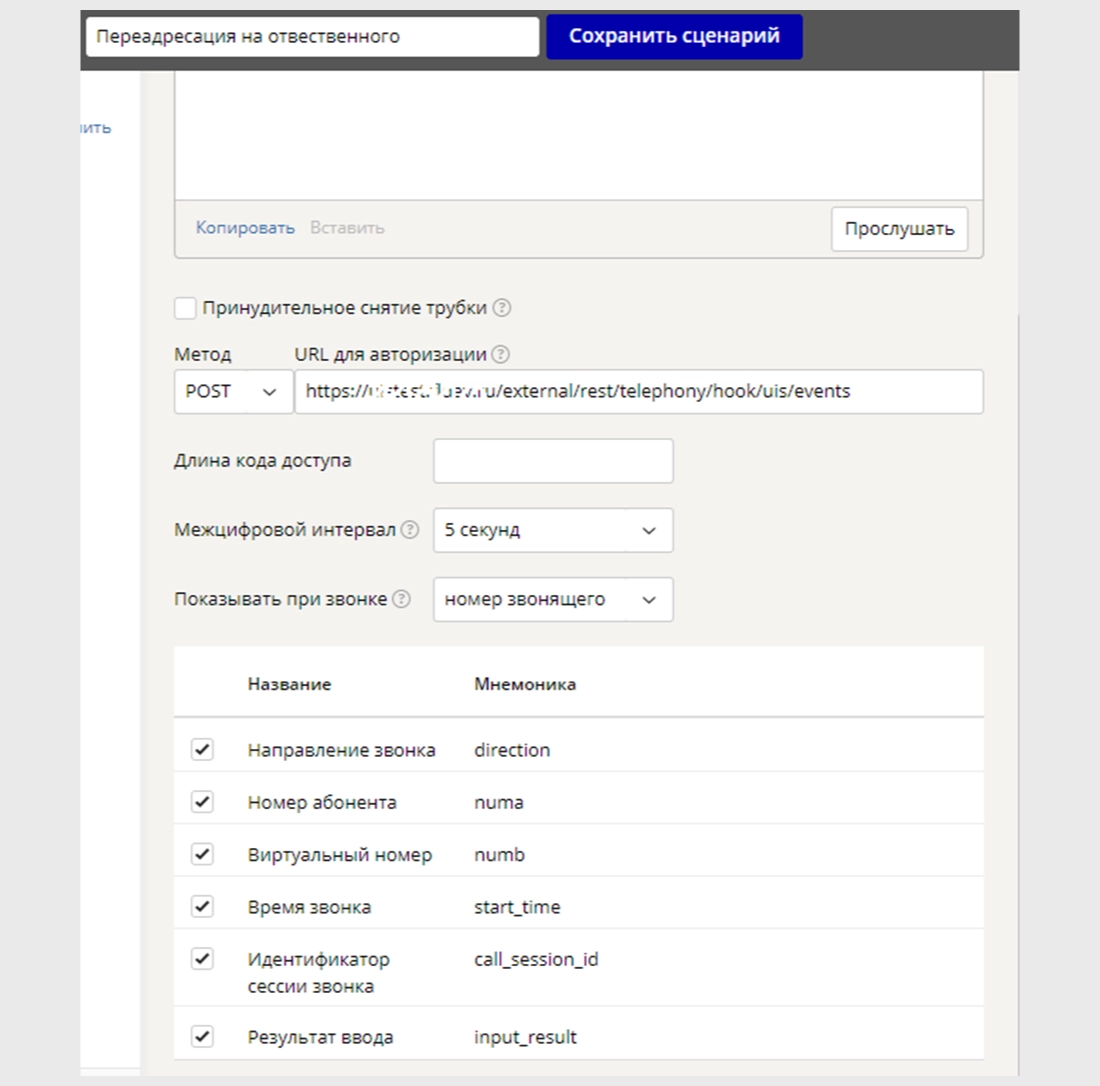Uncheck Номер абонента checkbox
Screen dimensions: 1100x1086
click(x=202, y=802)
